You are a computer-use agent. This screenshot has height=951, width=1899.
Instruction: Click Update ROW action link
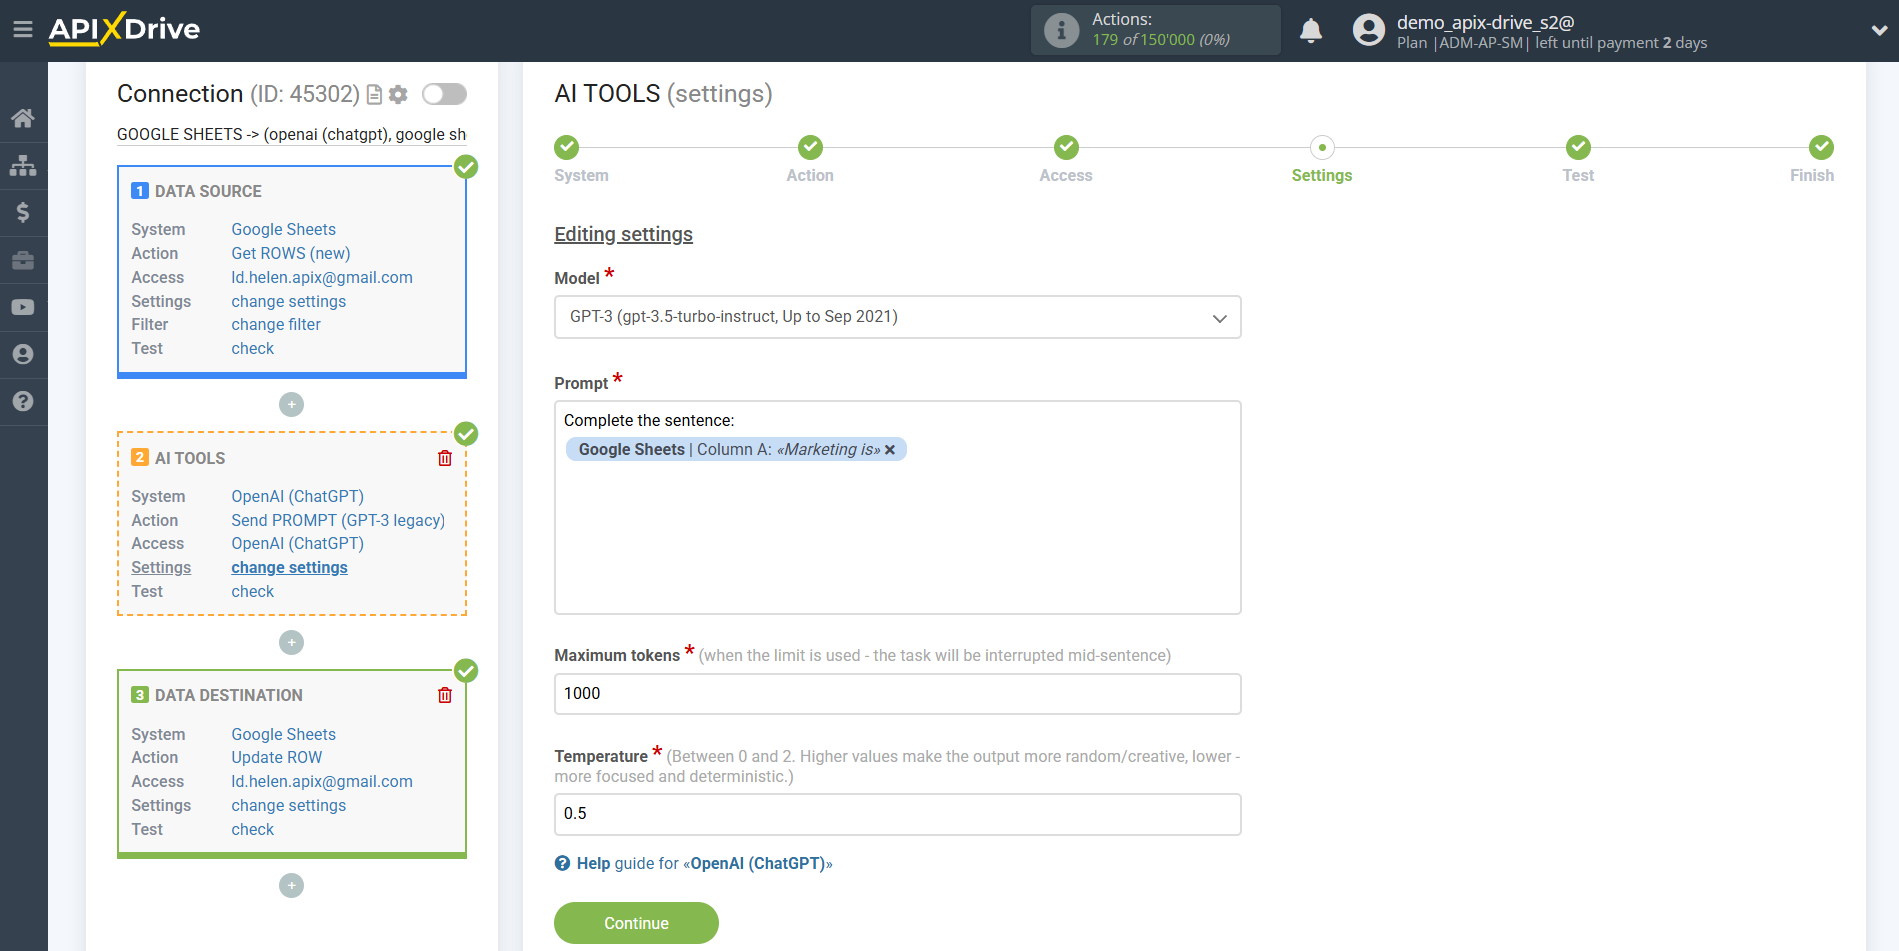pos(277,757)
